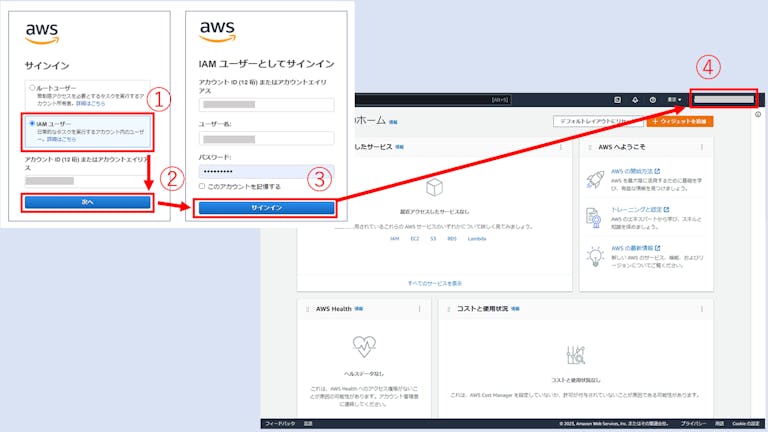Open the help question mark icon
This screenshot has height=432, width=768.
(652, 100)
